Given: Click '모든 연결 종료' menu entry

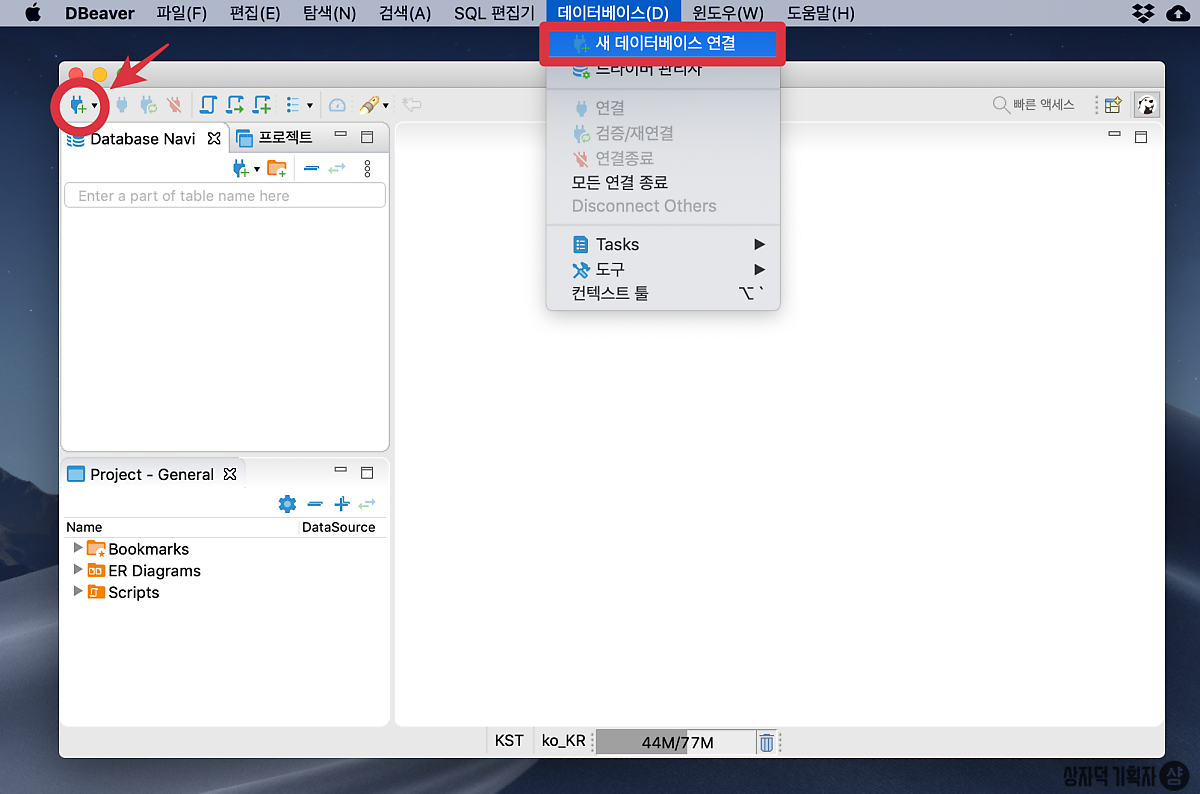Looking at the screenshot, I should pos(619,182).
